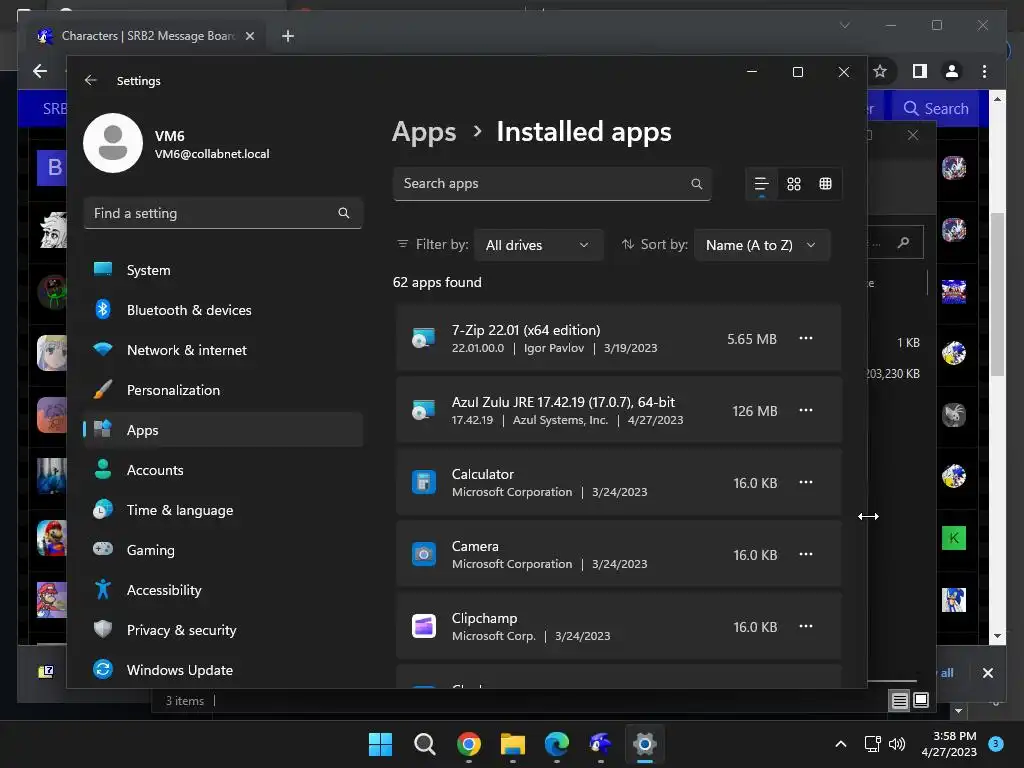This screenshot has height=768, width=1024.
Task: Click the scroll down arrow in Chrome
Action: pos(997,636)
